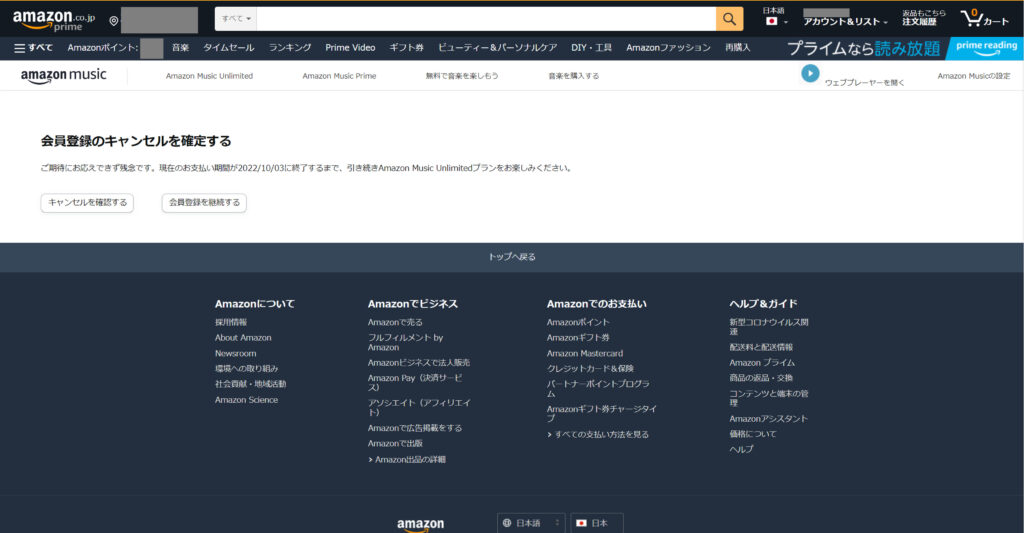This screenshot has width=1024, height=533.
Task: Open Amazonビジネスで法人販売 footer link
Action: [x=419, y=363]
